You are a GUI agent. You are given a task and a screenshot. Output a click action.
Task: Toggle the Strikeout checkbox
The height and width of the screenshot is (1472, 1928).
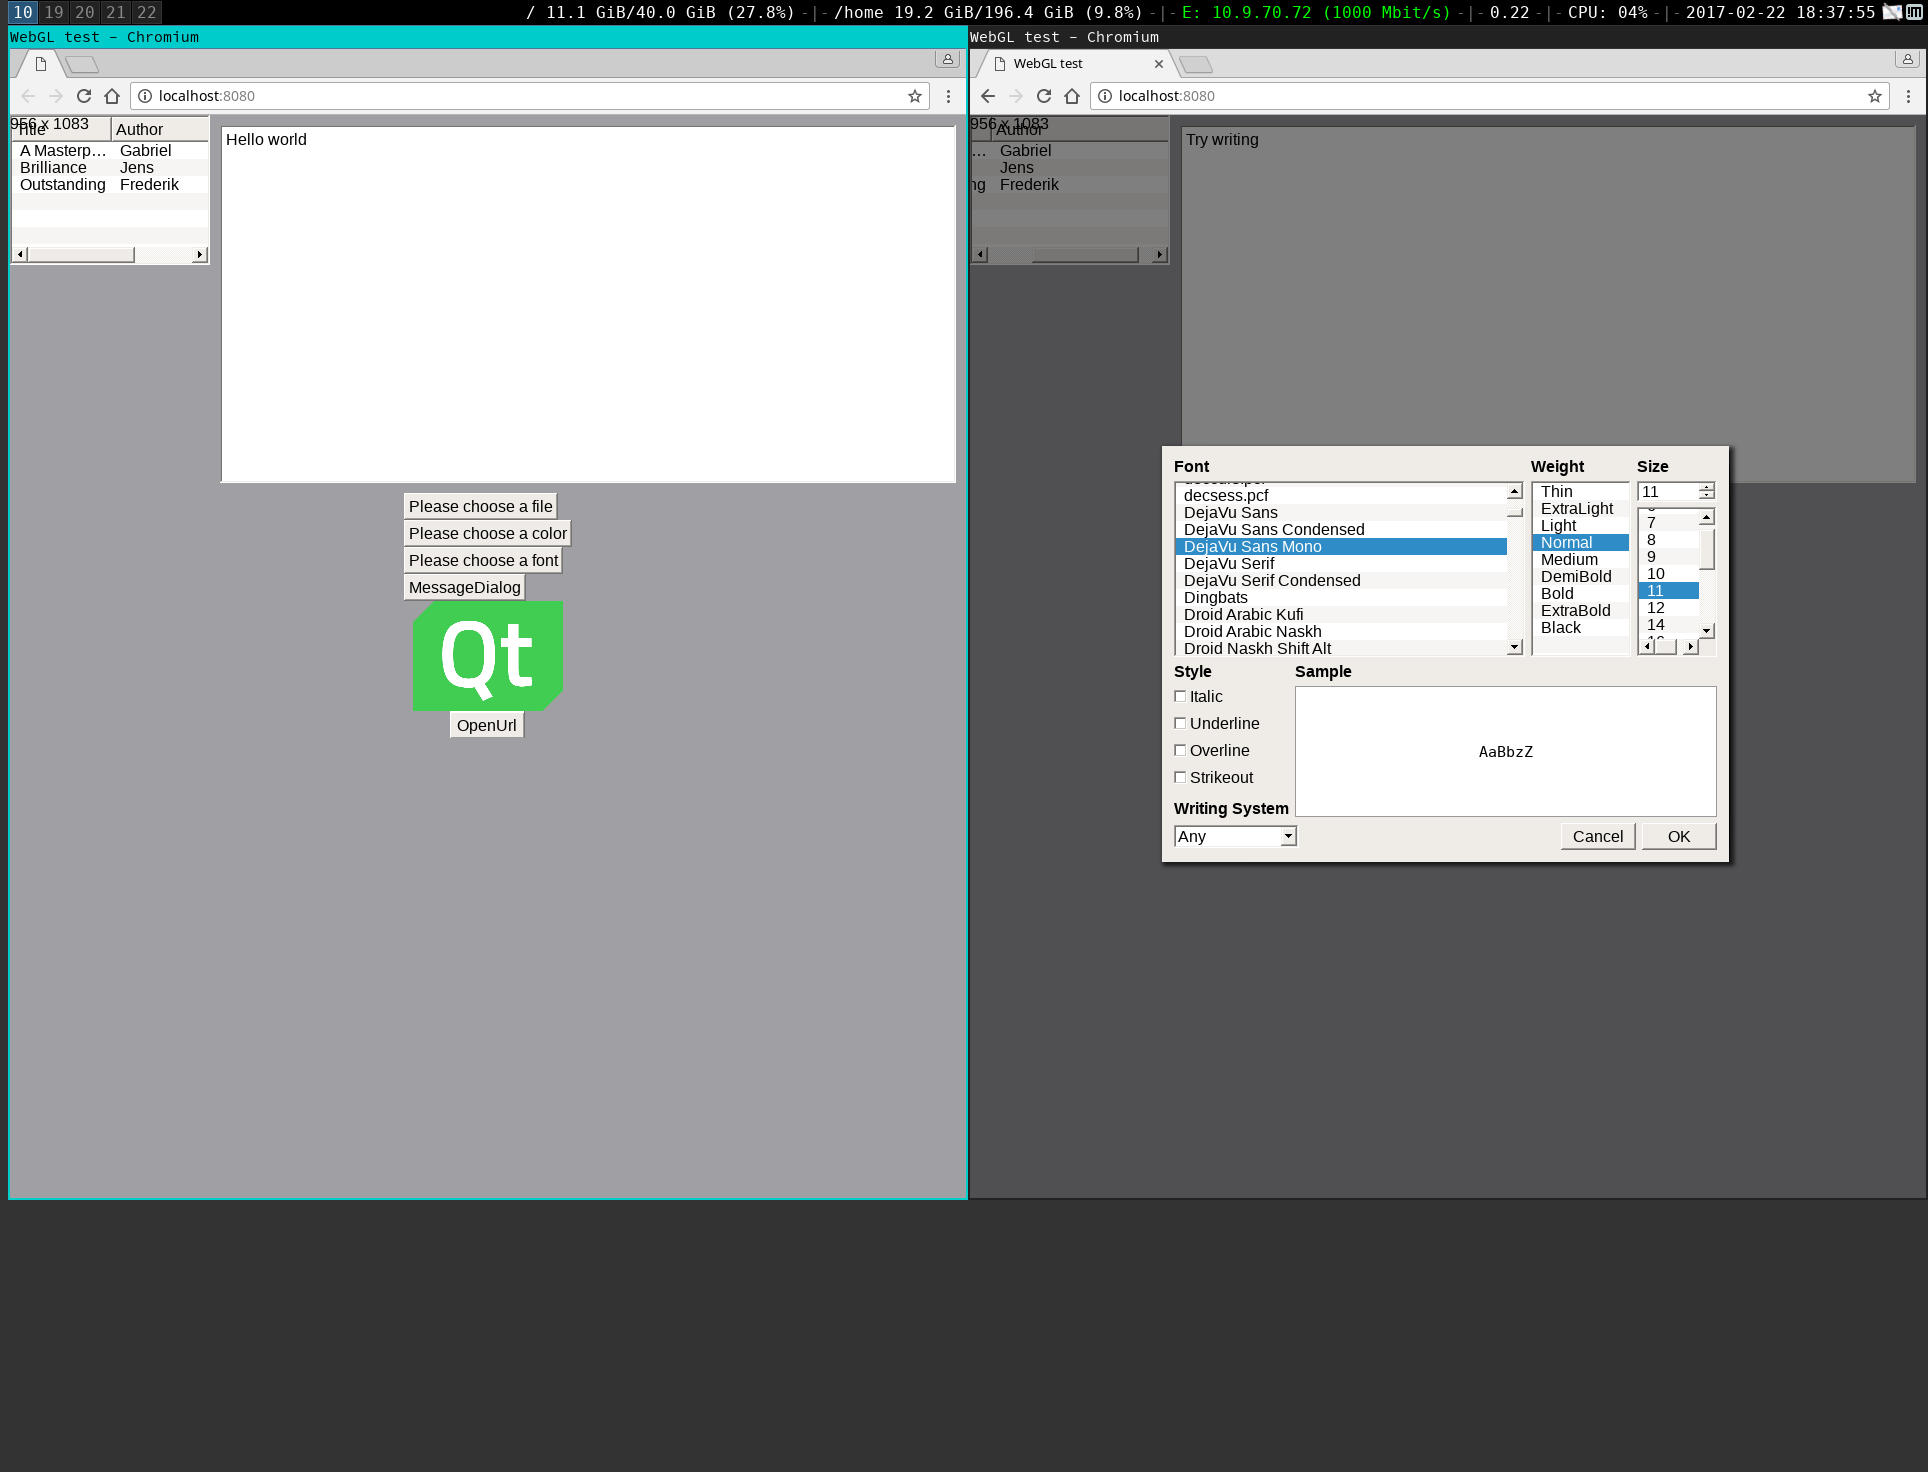tap(1180, 778)
